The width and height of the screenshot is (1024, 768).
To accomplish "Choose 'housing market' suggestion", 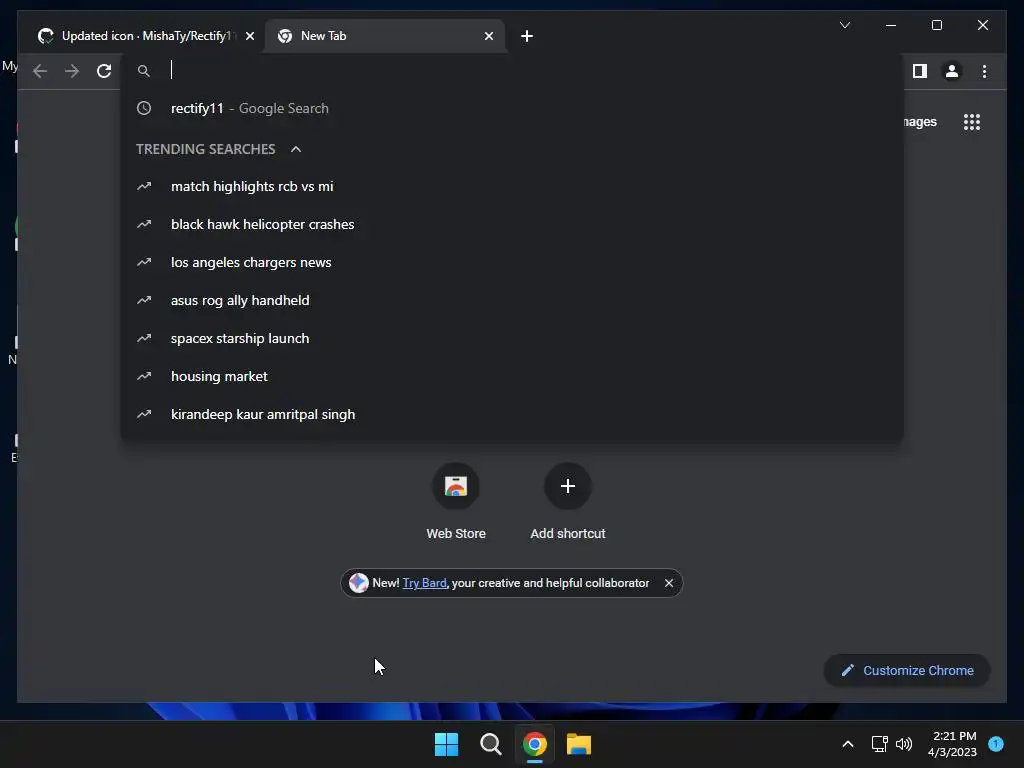I will pos(512,376).
